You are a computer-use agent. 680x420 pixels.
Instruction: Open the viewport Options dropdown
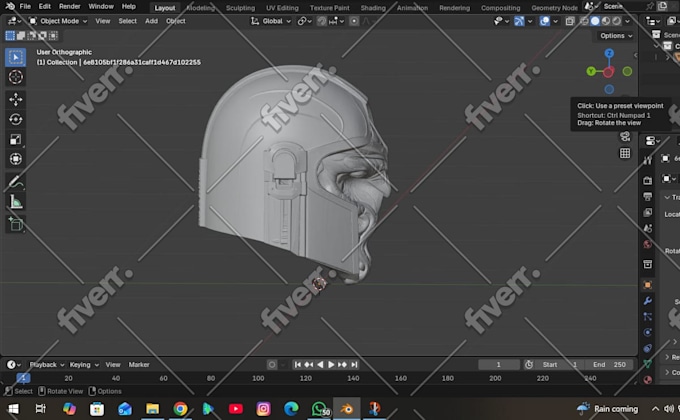click(616, 36)
